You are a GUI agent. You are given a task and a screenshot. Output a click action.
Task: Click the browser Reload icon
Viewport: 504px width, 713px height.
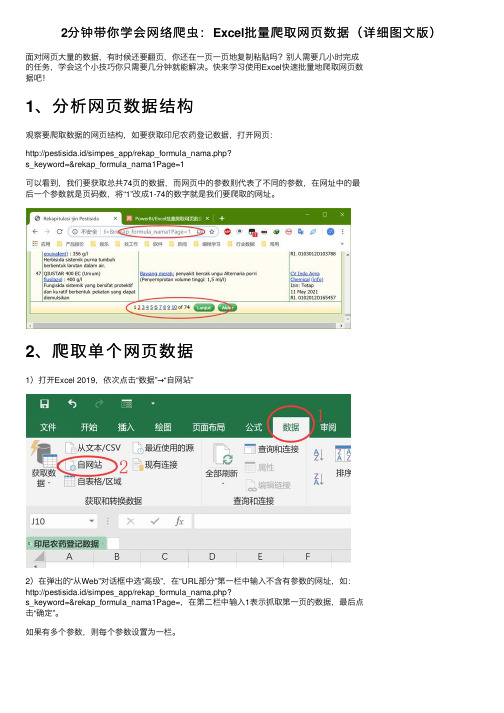tap(59, 231)
